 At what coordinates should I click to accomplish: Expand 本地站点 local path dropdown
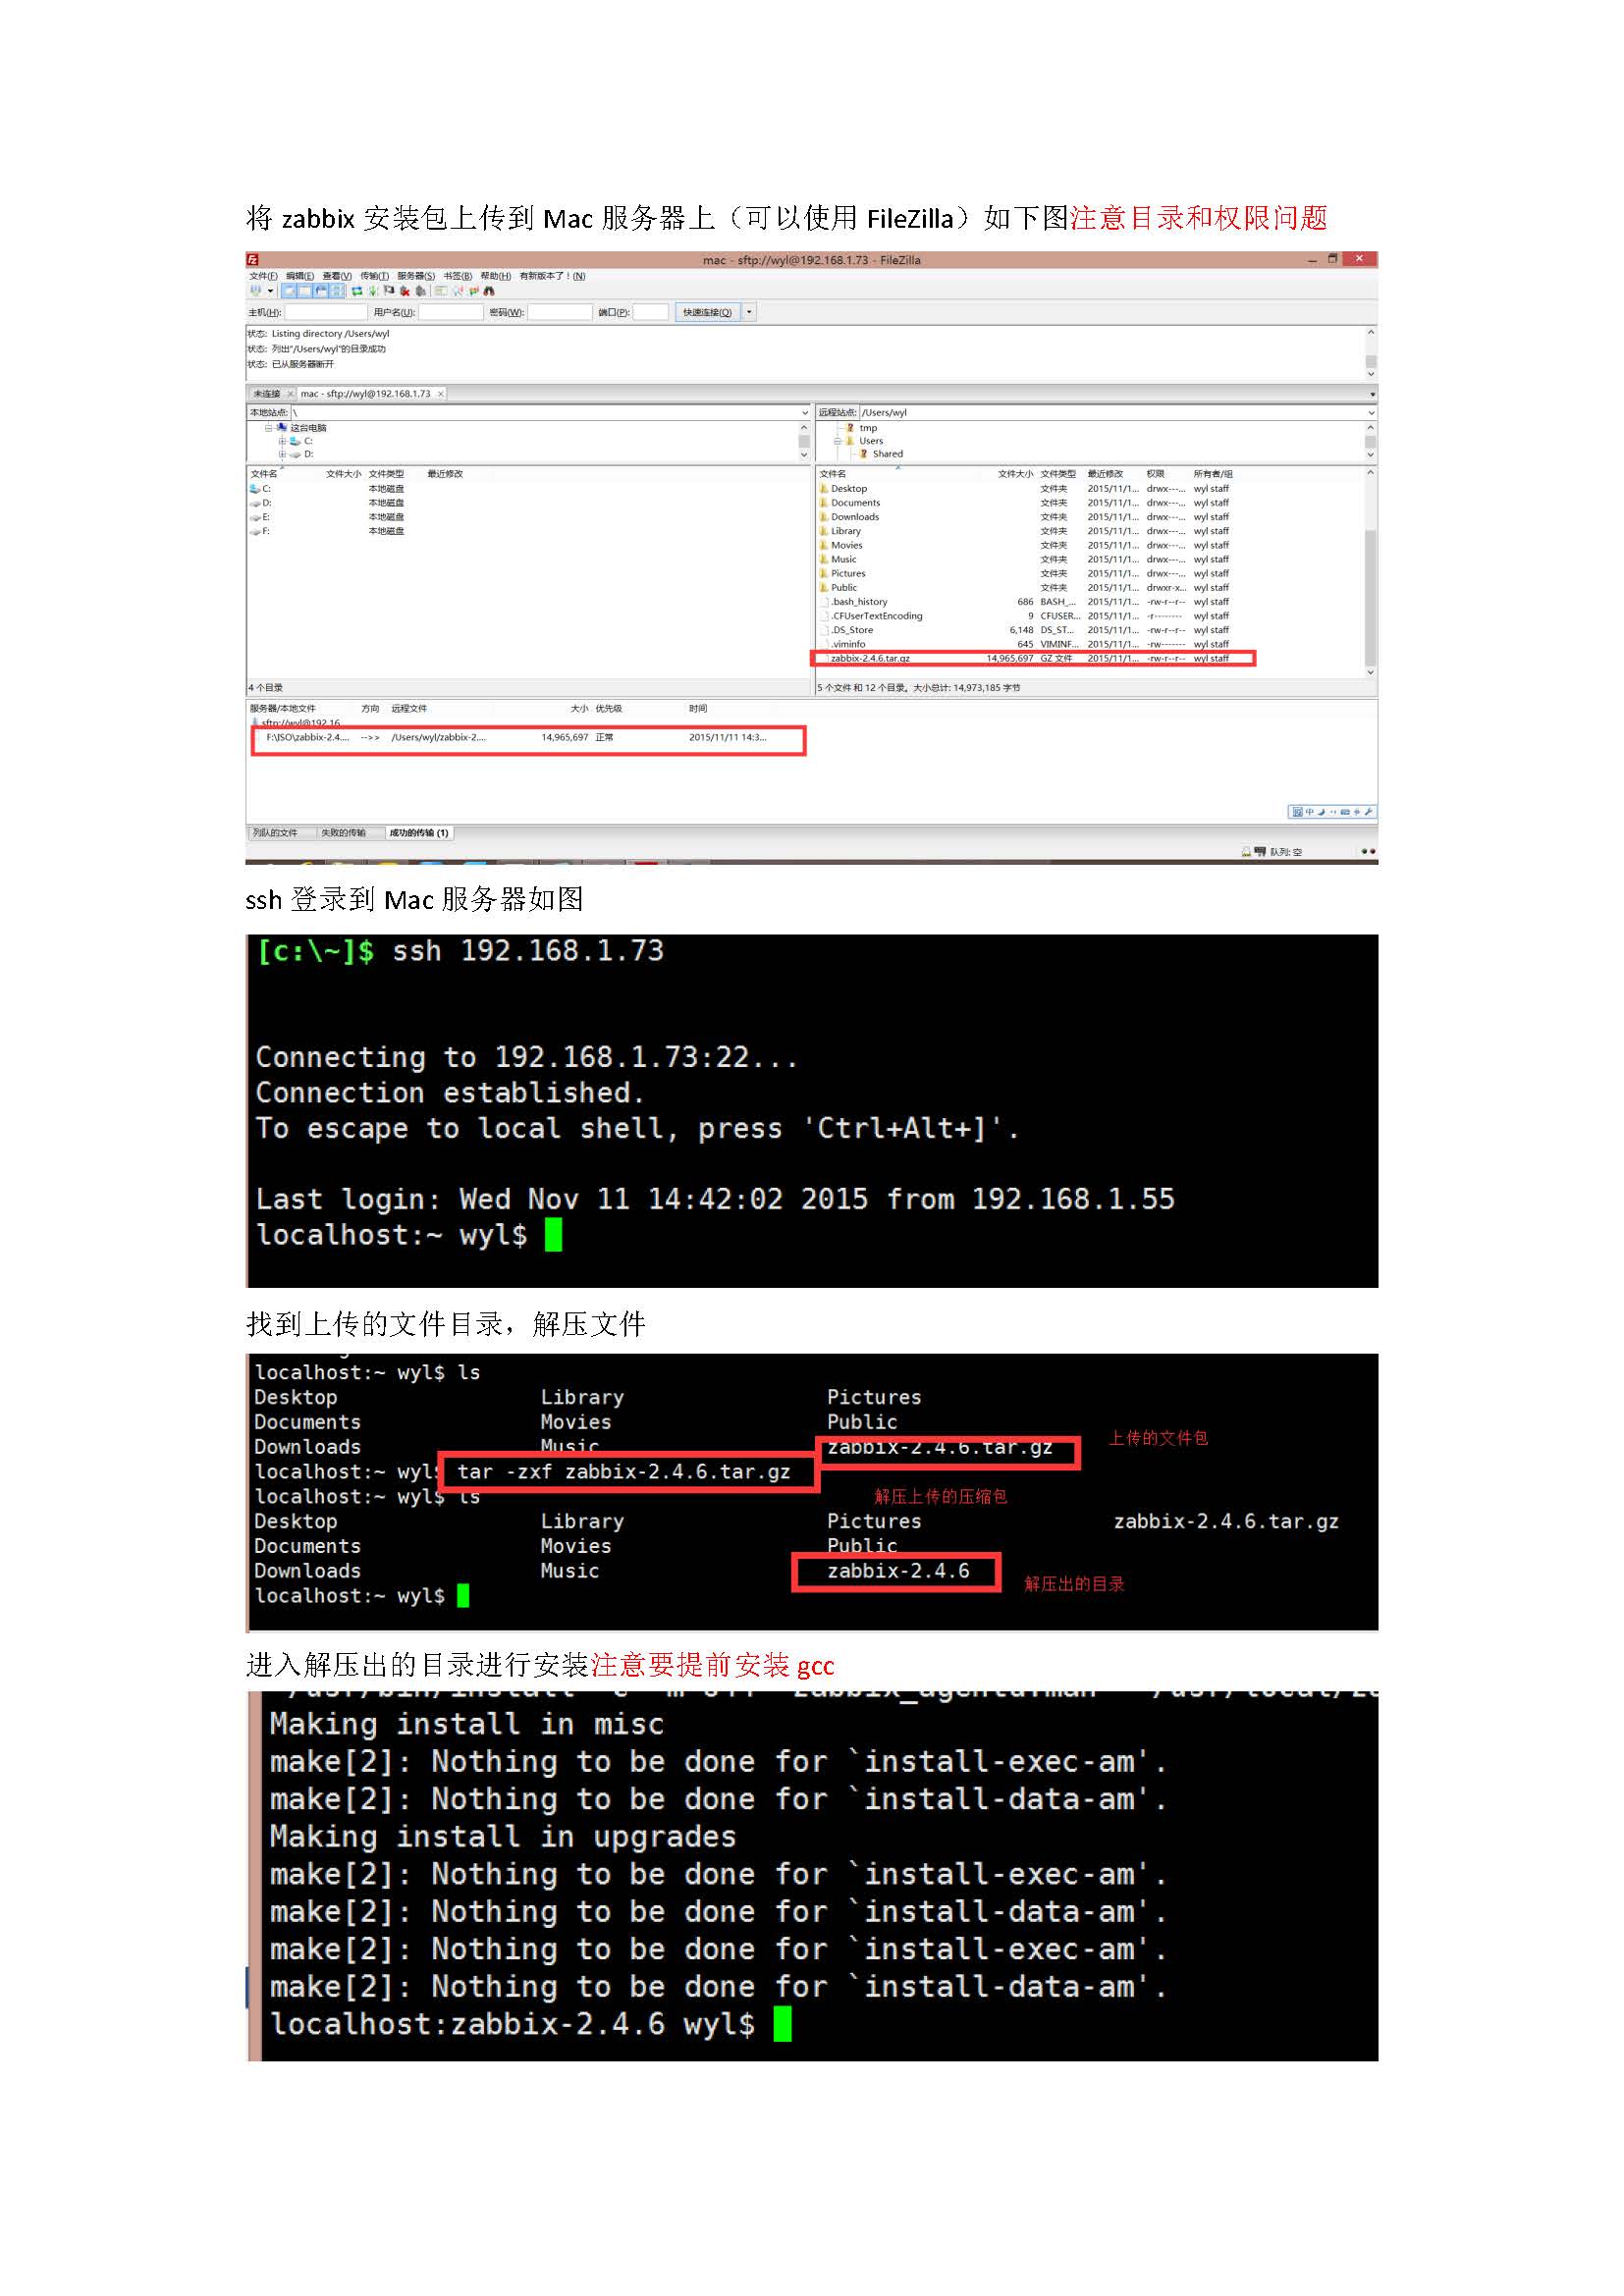pyautogui.click(x=805, y=413)
